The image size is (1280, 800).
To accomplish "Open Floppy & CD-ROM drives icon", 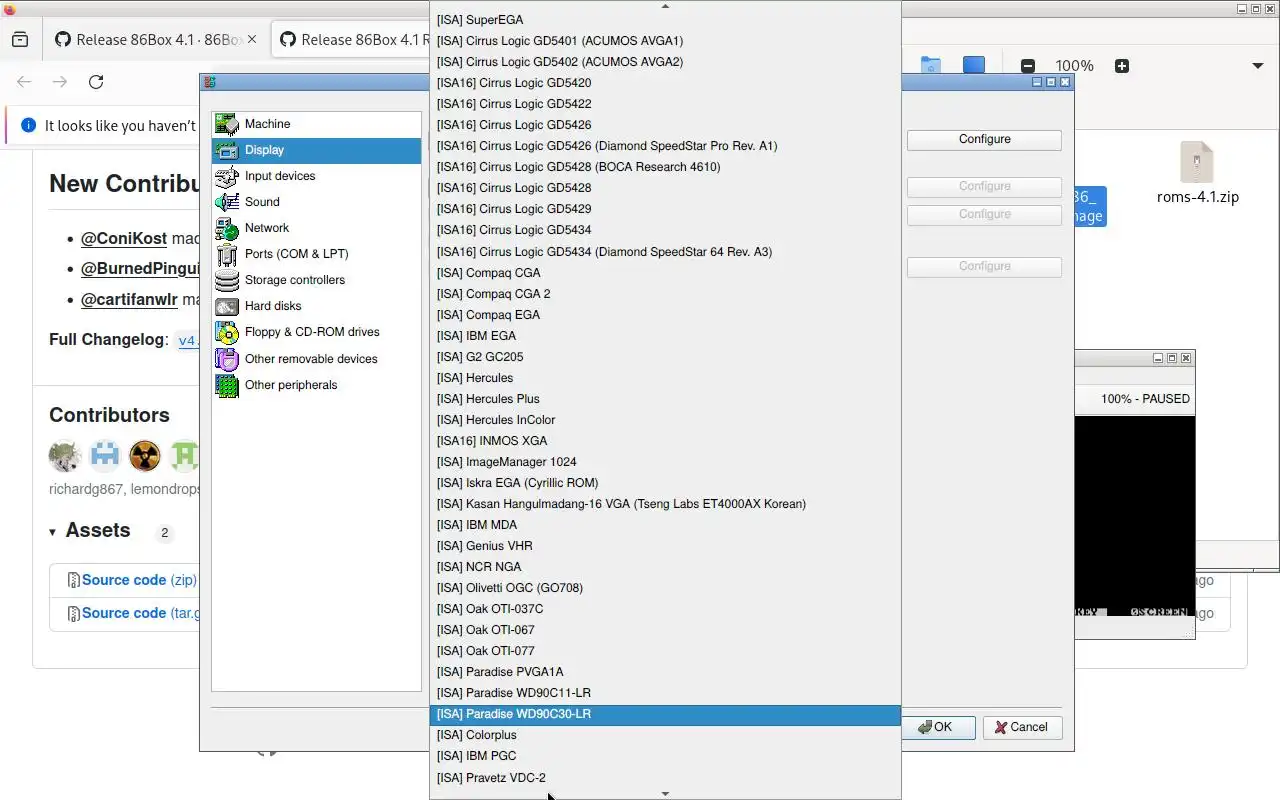I will click(x=227, y=332).
